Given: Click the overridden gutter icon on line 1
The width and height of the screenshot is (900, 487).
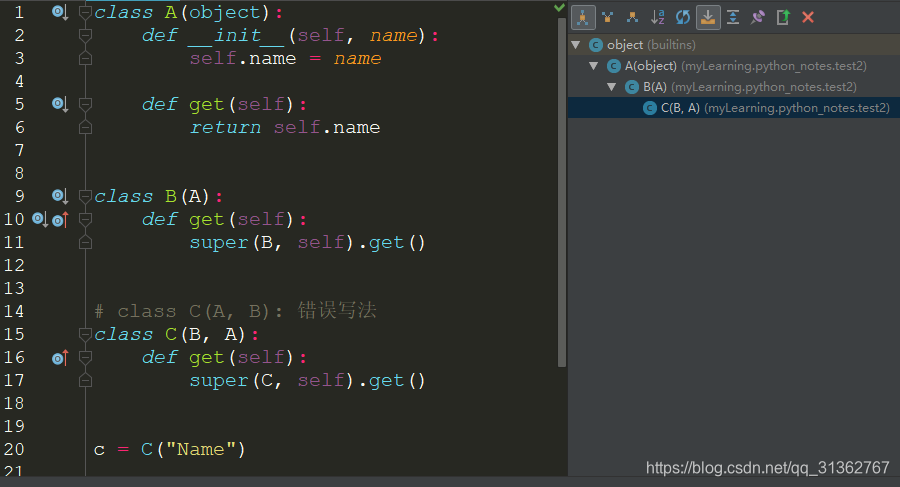Looking at the screenshot, I should (x=59, y=13).
